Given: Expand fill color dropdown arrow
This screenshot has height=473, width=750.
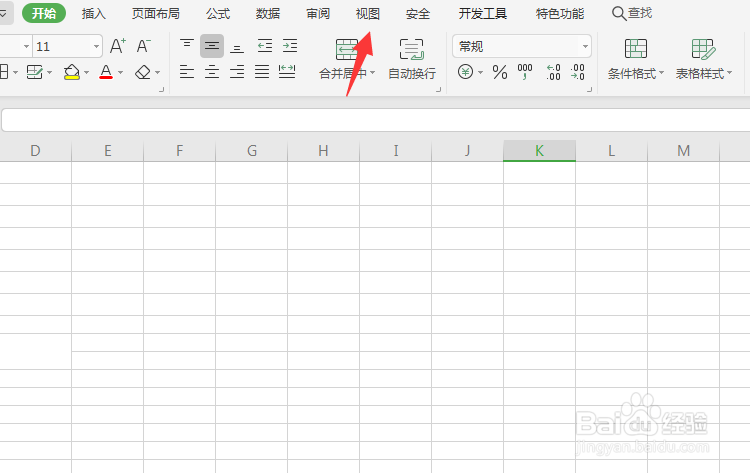Looking at the screenshot, I should [x=87, y=73].
